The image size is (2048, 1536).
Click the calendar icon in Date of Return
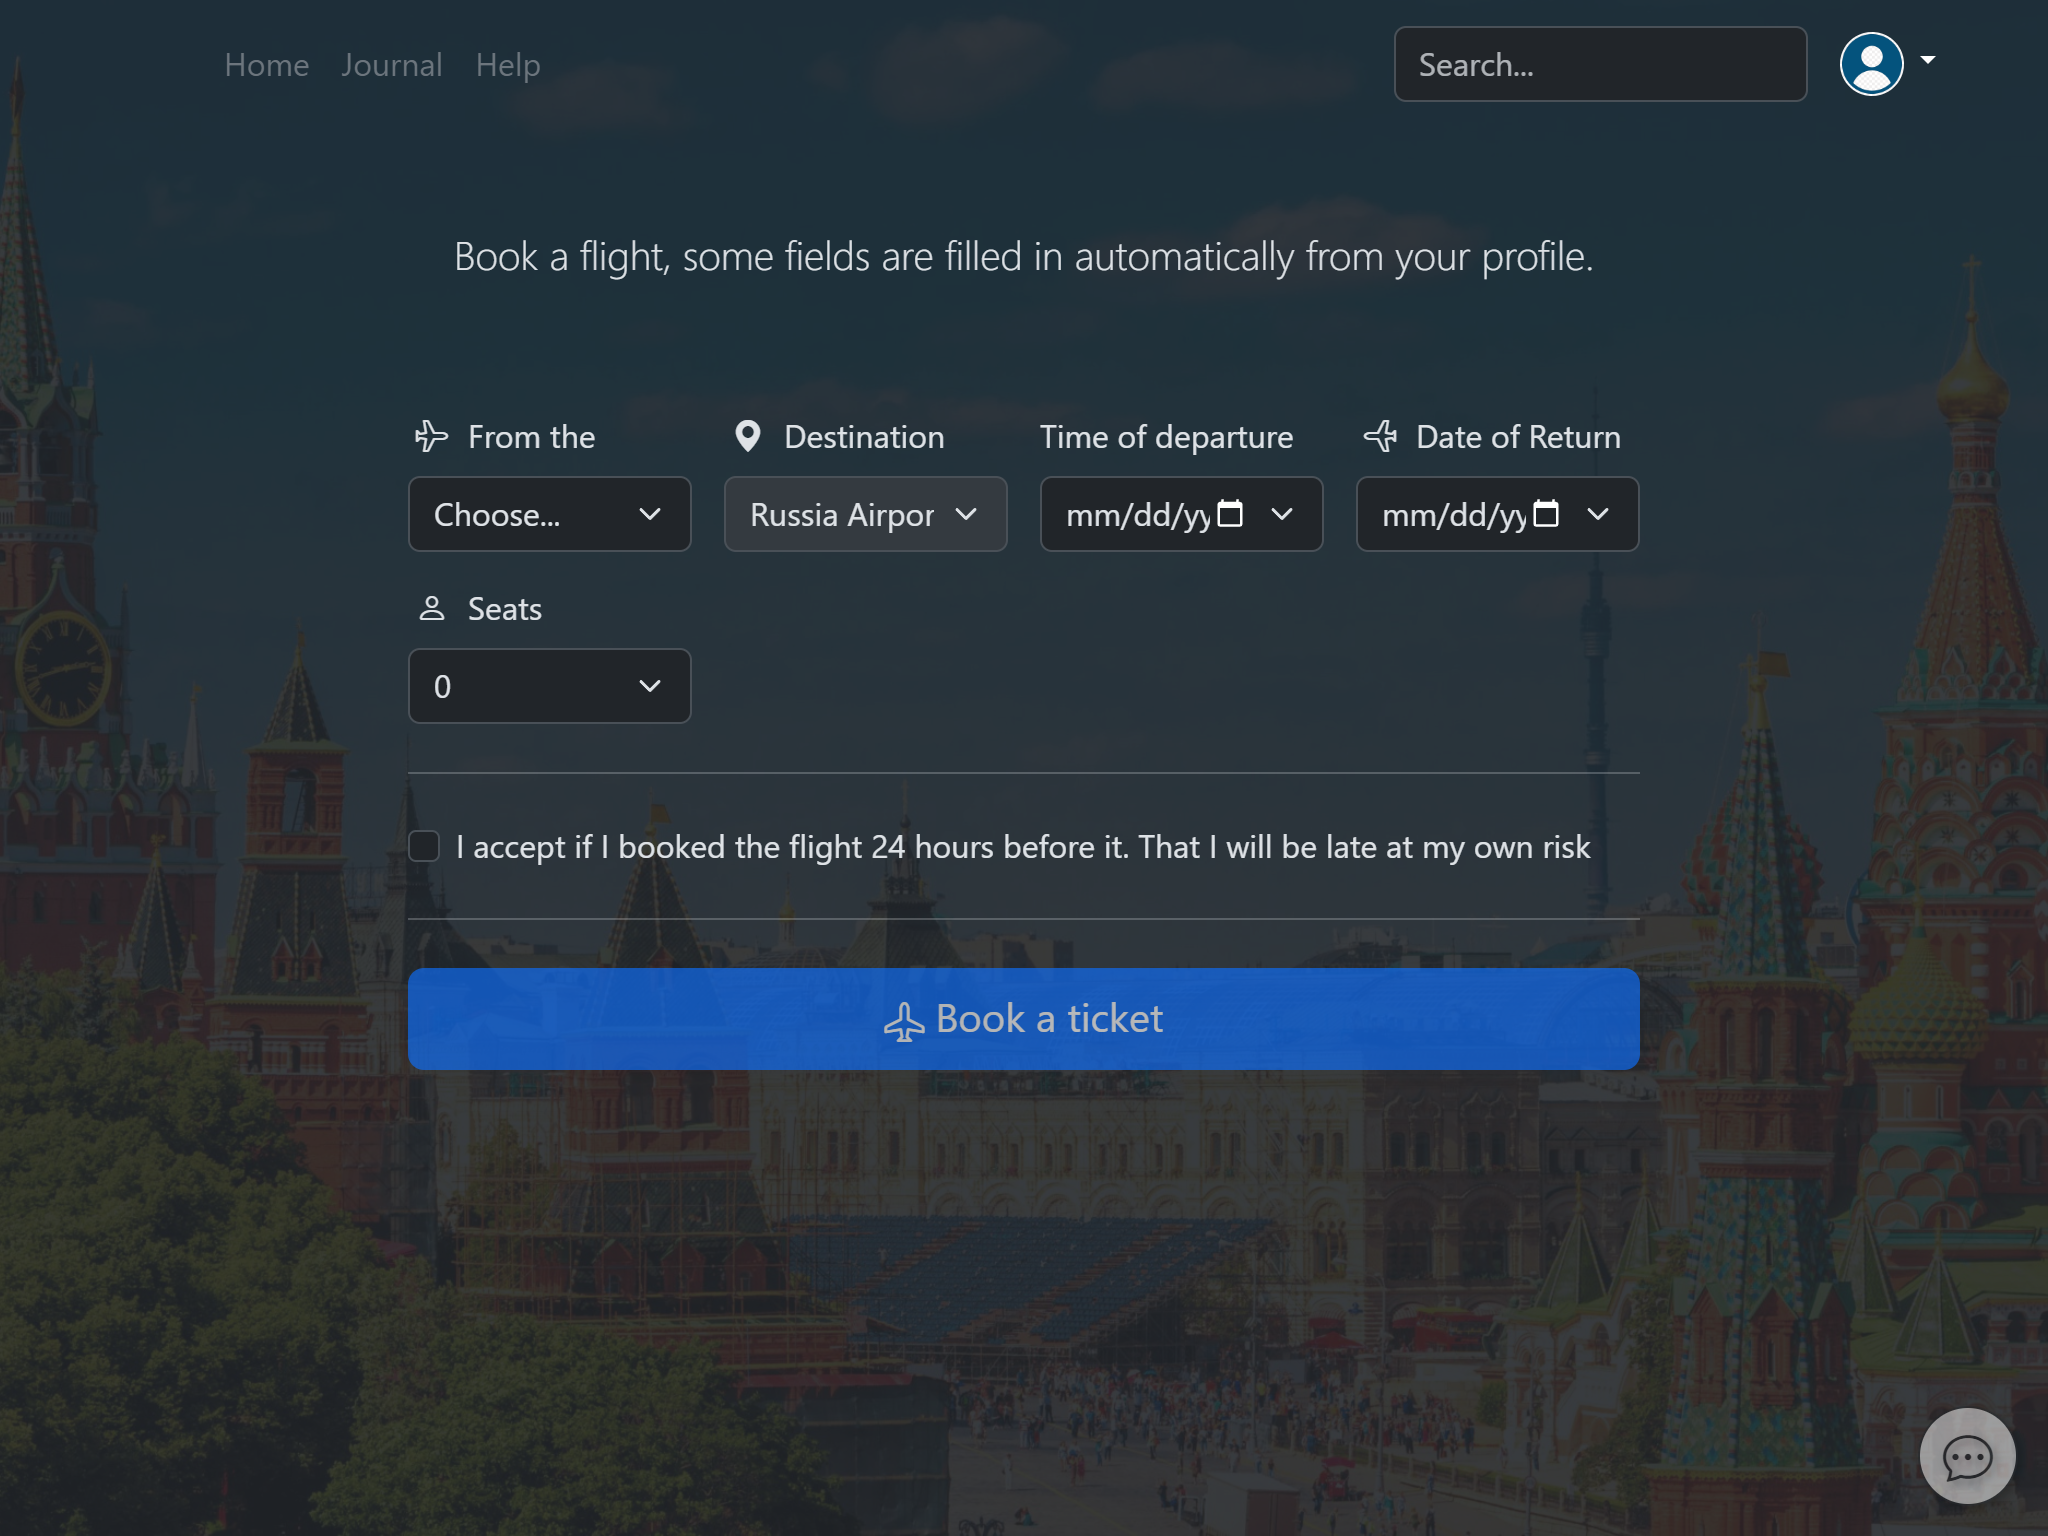pyautogui.click(x=1546, y=514)
